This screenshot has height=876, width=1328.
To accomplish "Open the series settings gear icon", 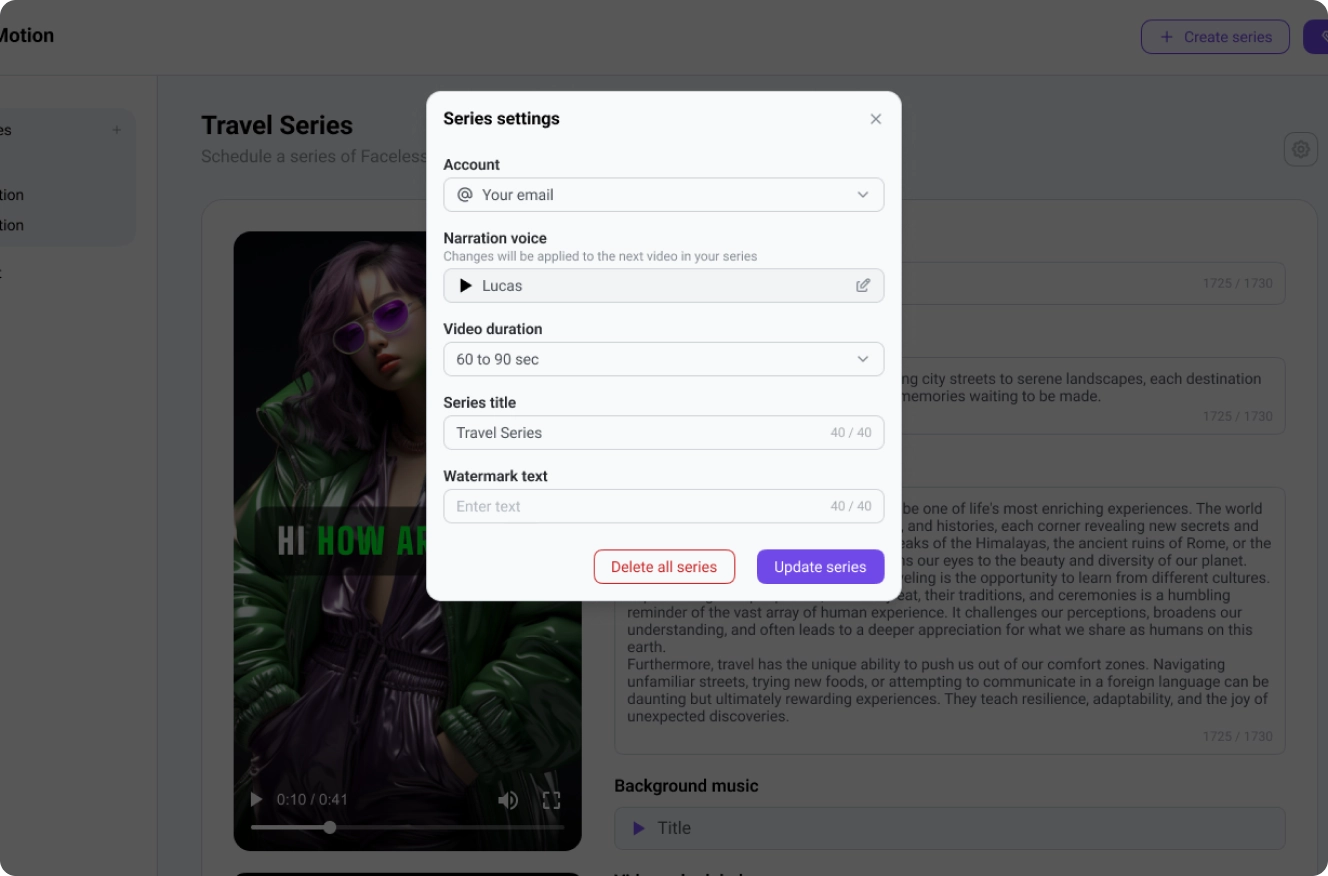I will click(1301, 149).
